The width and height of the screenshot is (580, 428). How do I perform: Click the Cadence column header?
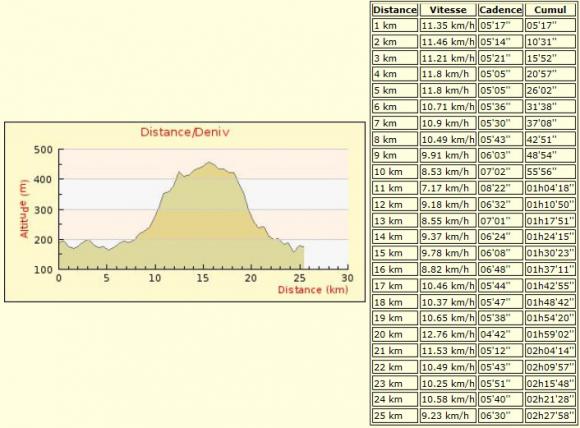coord(500,10)
